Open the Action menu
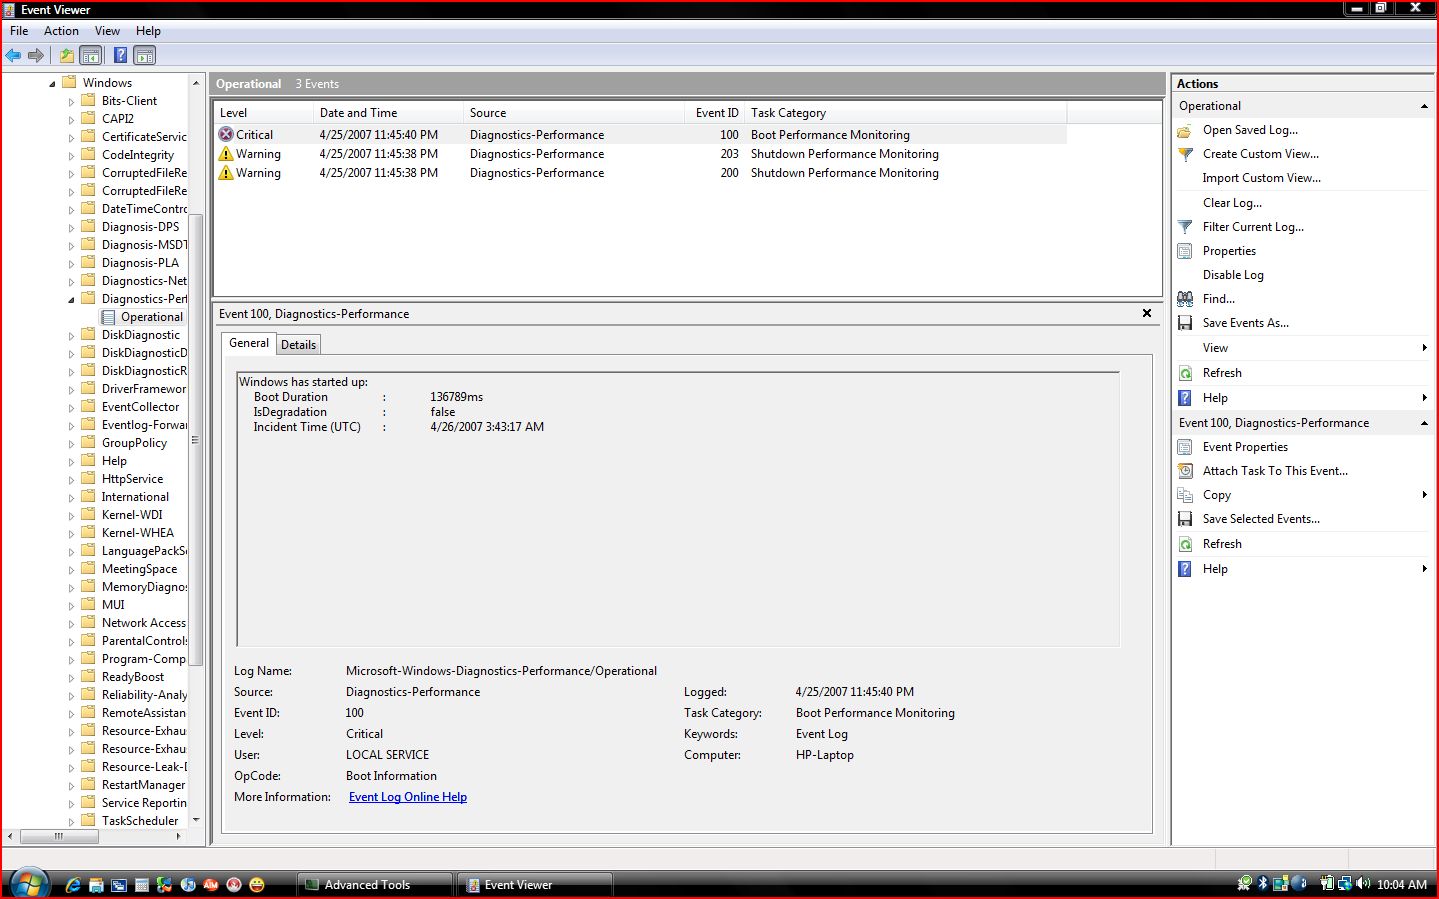 click(x=61, y=31)
